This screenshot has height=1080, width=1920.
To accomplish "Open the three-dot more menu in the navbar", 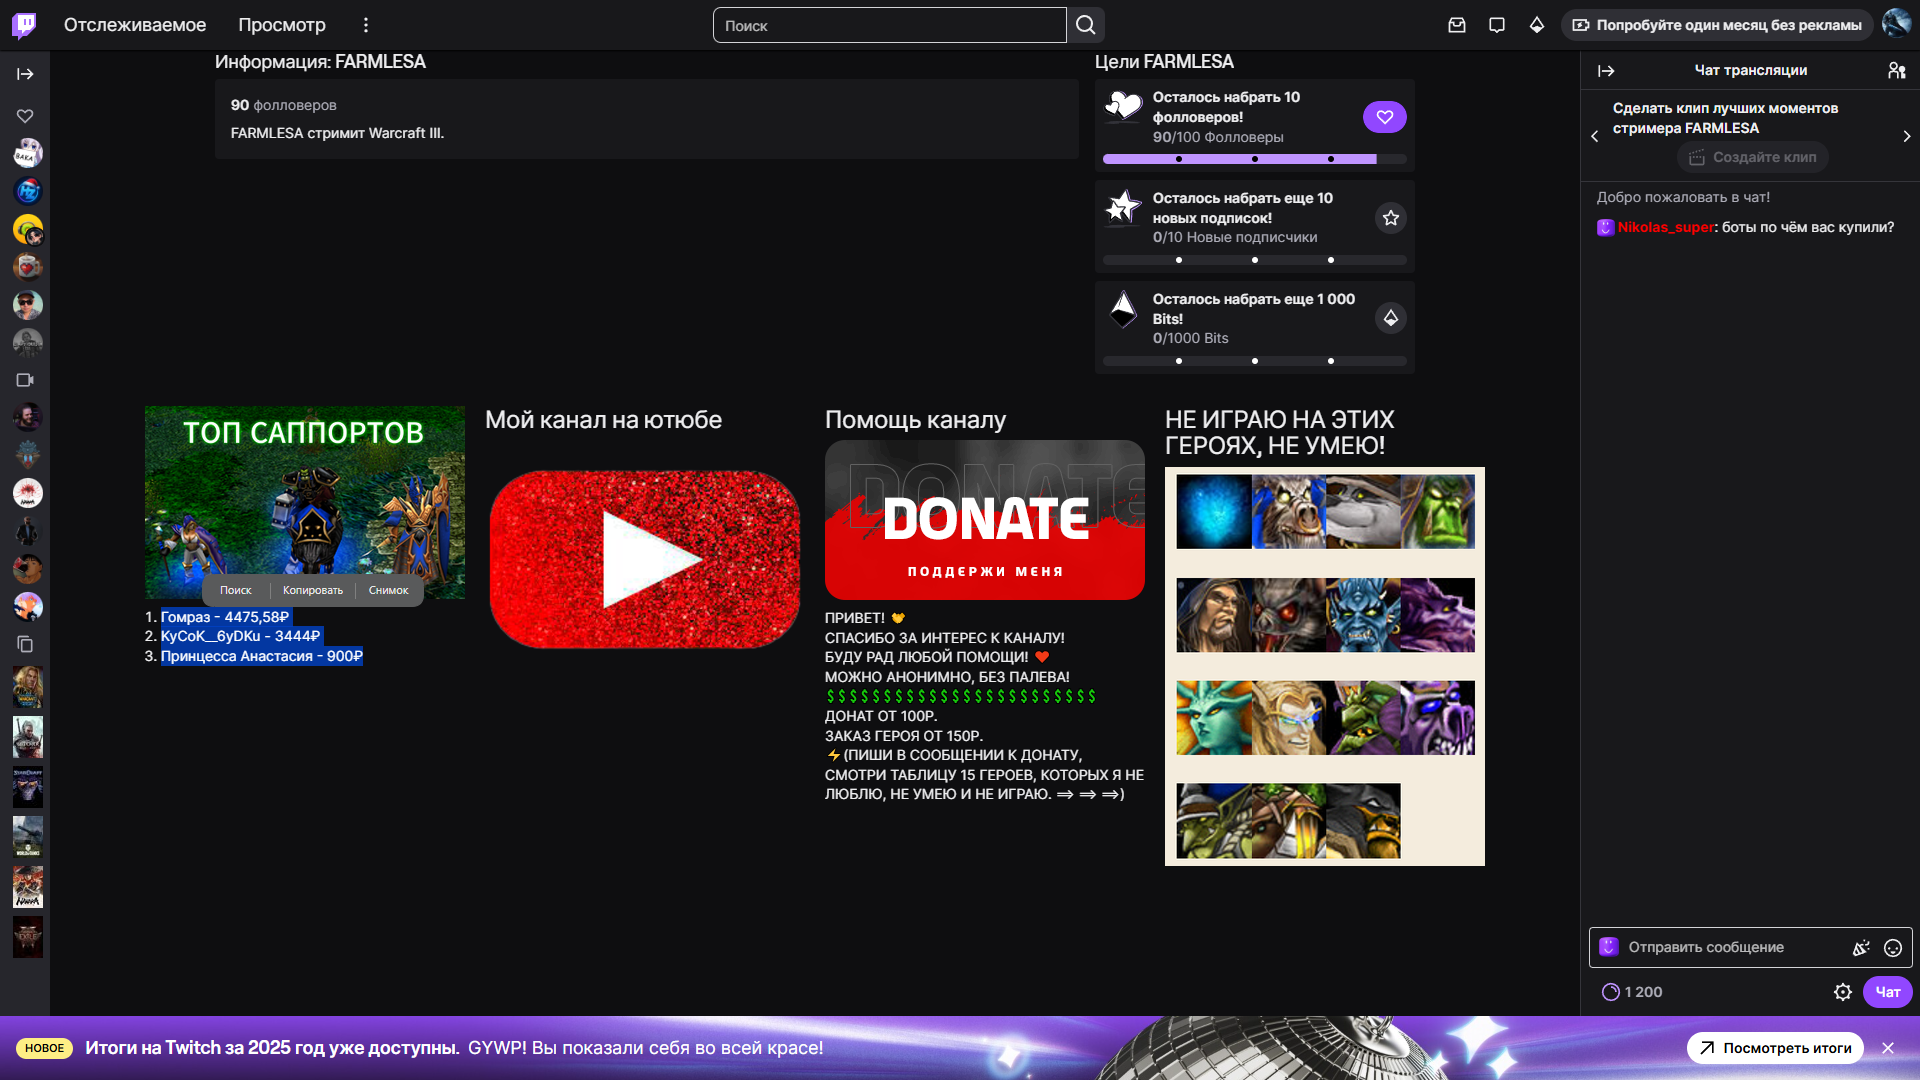I will coord(366,25).
